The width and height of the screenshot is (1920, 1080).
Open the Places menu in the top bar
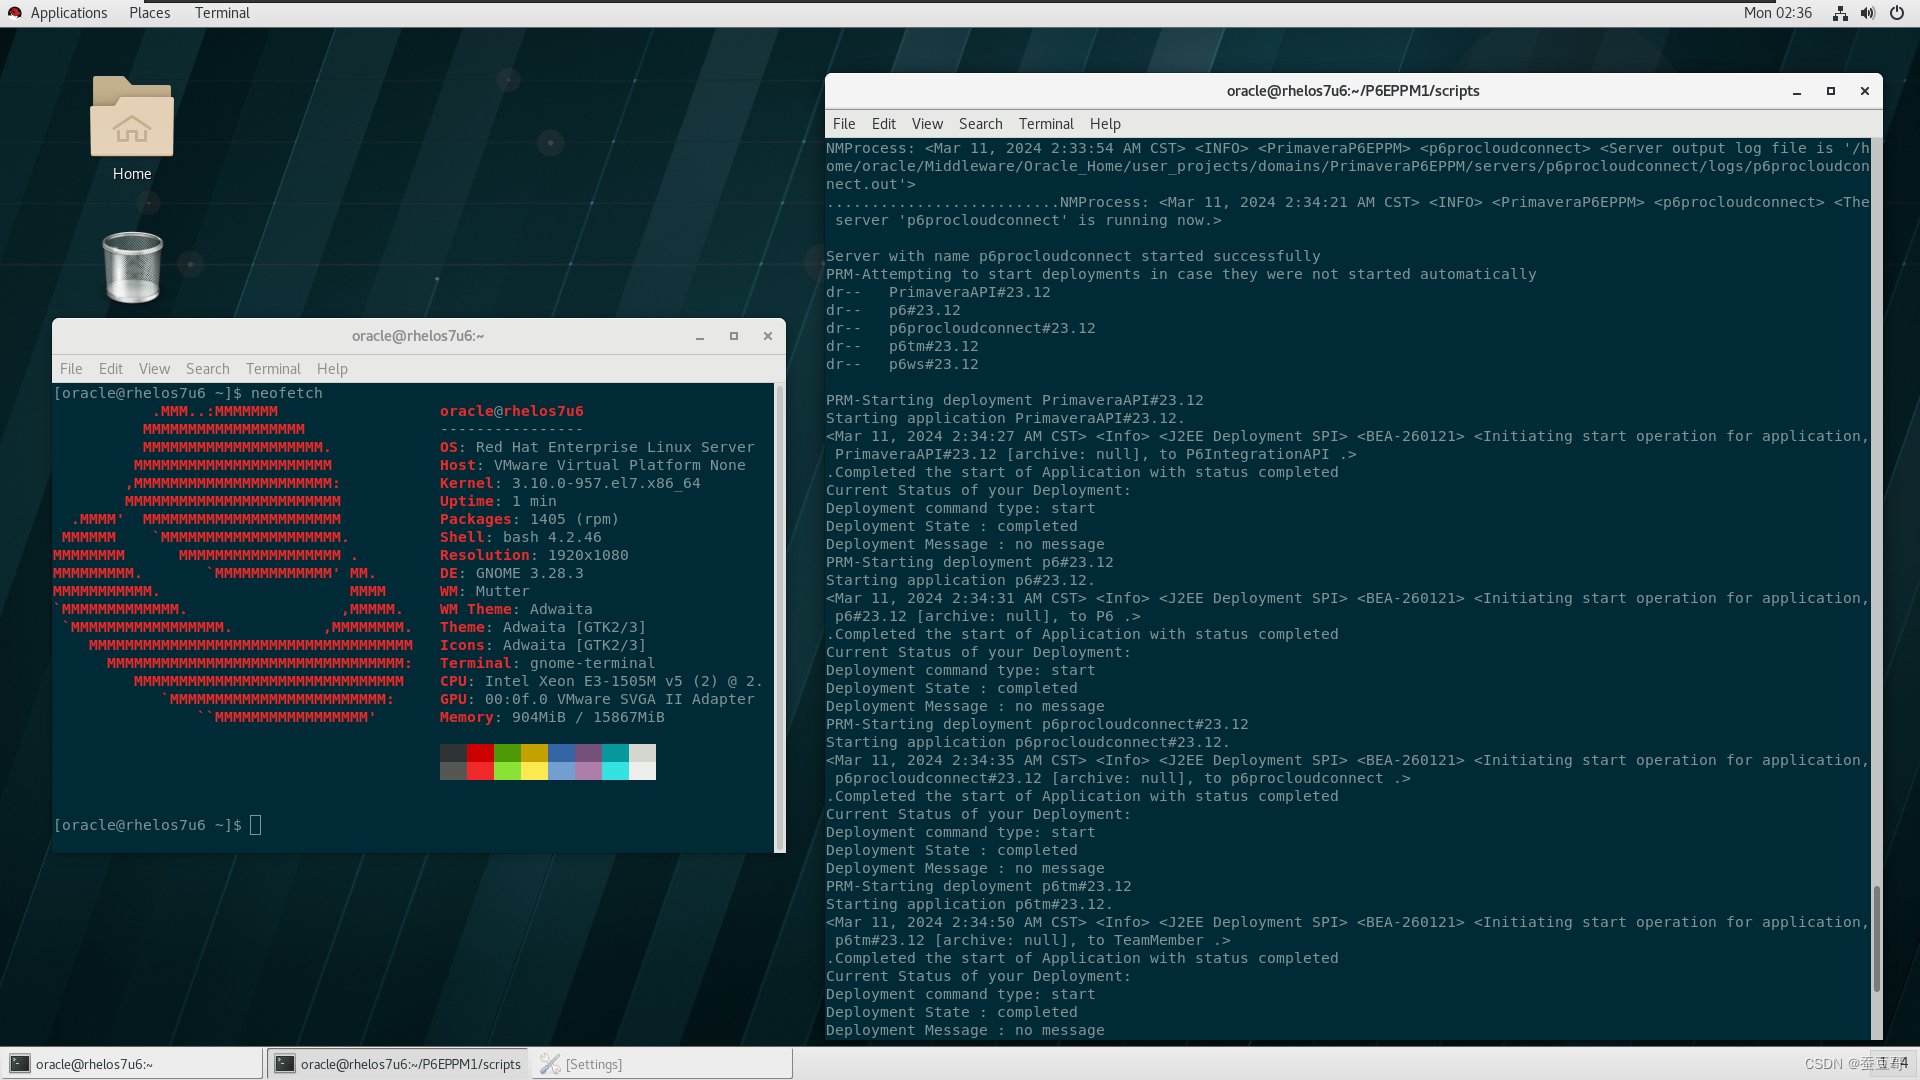pyautogui.click(x=149, y=12)
